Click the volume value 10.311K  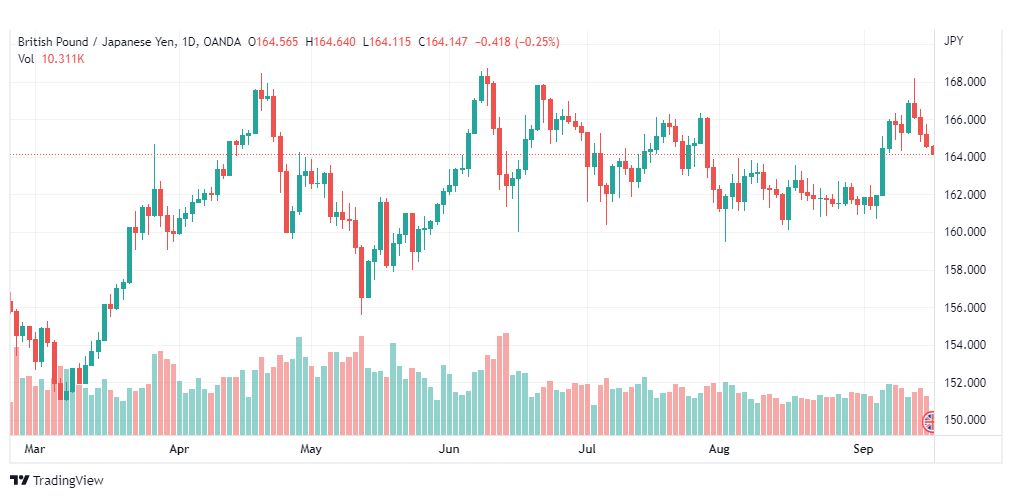pos(63,59)
